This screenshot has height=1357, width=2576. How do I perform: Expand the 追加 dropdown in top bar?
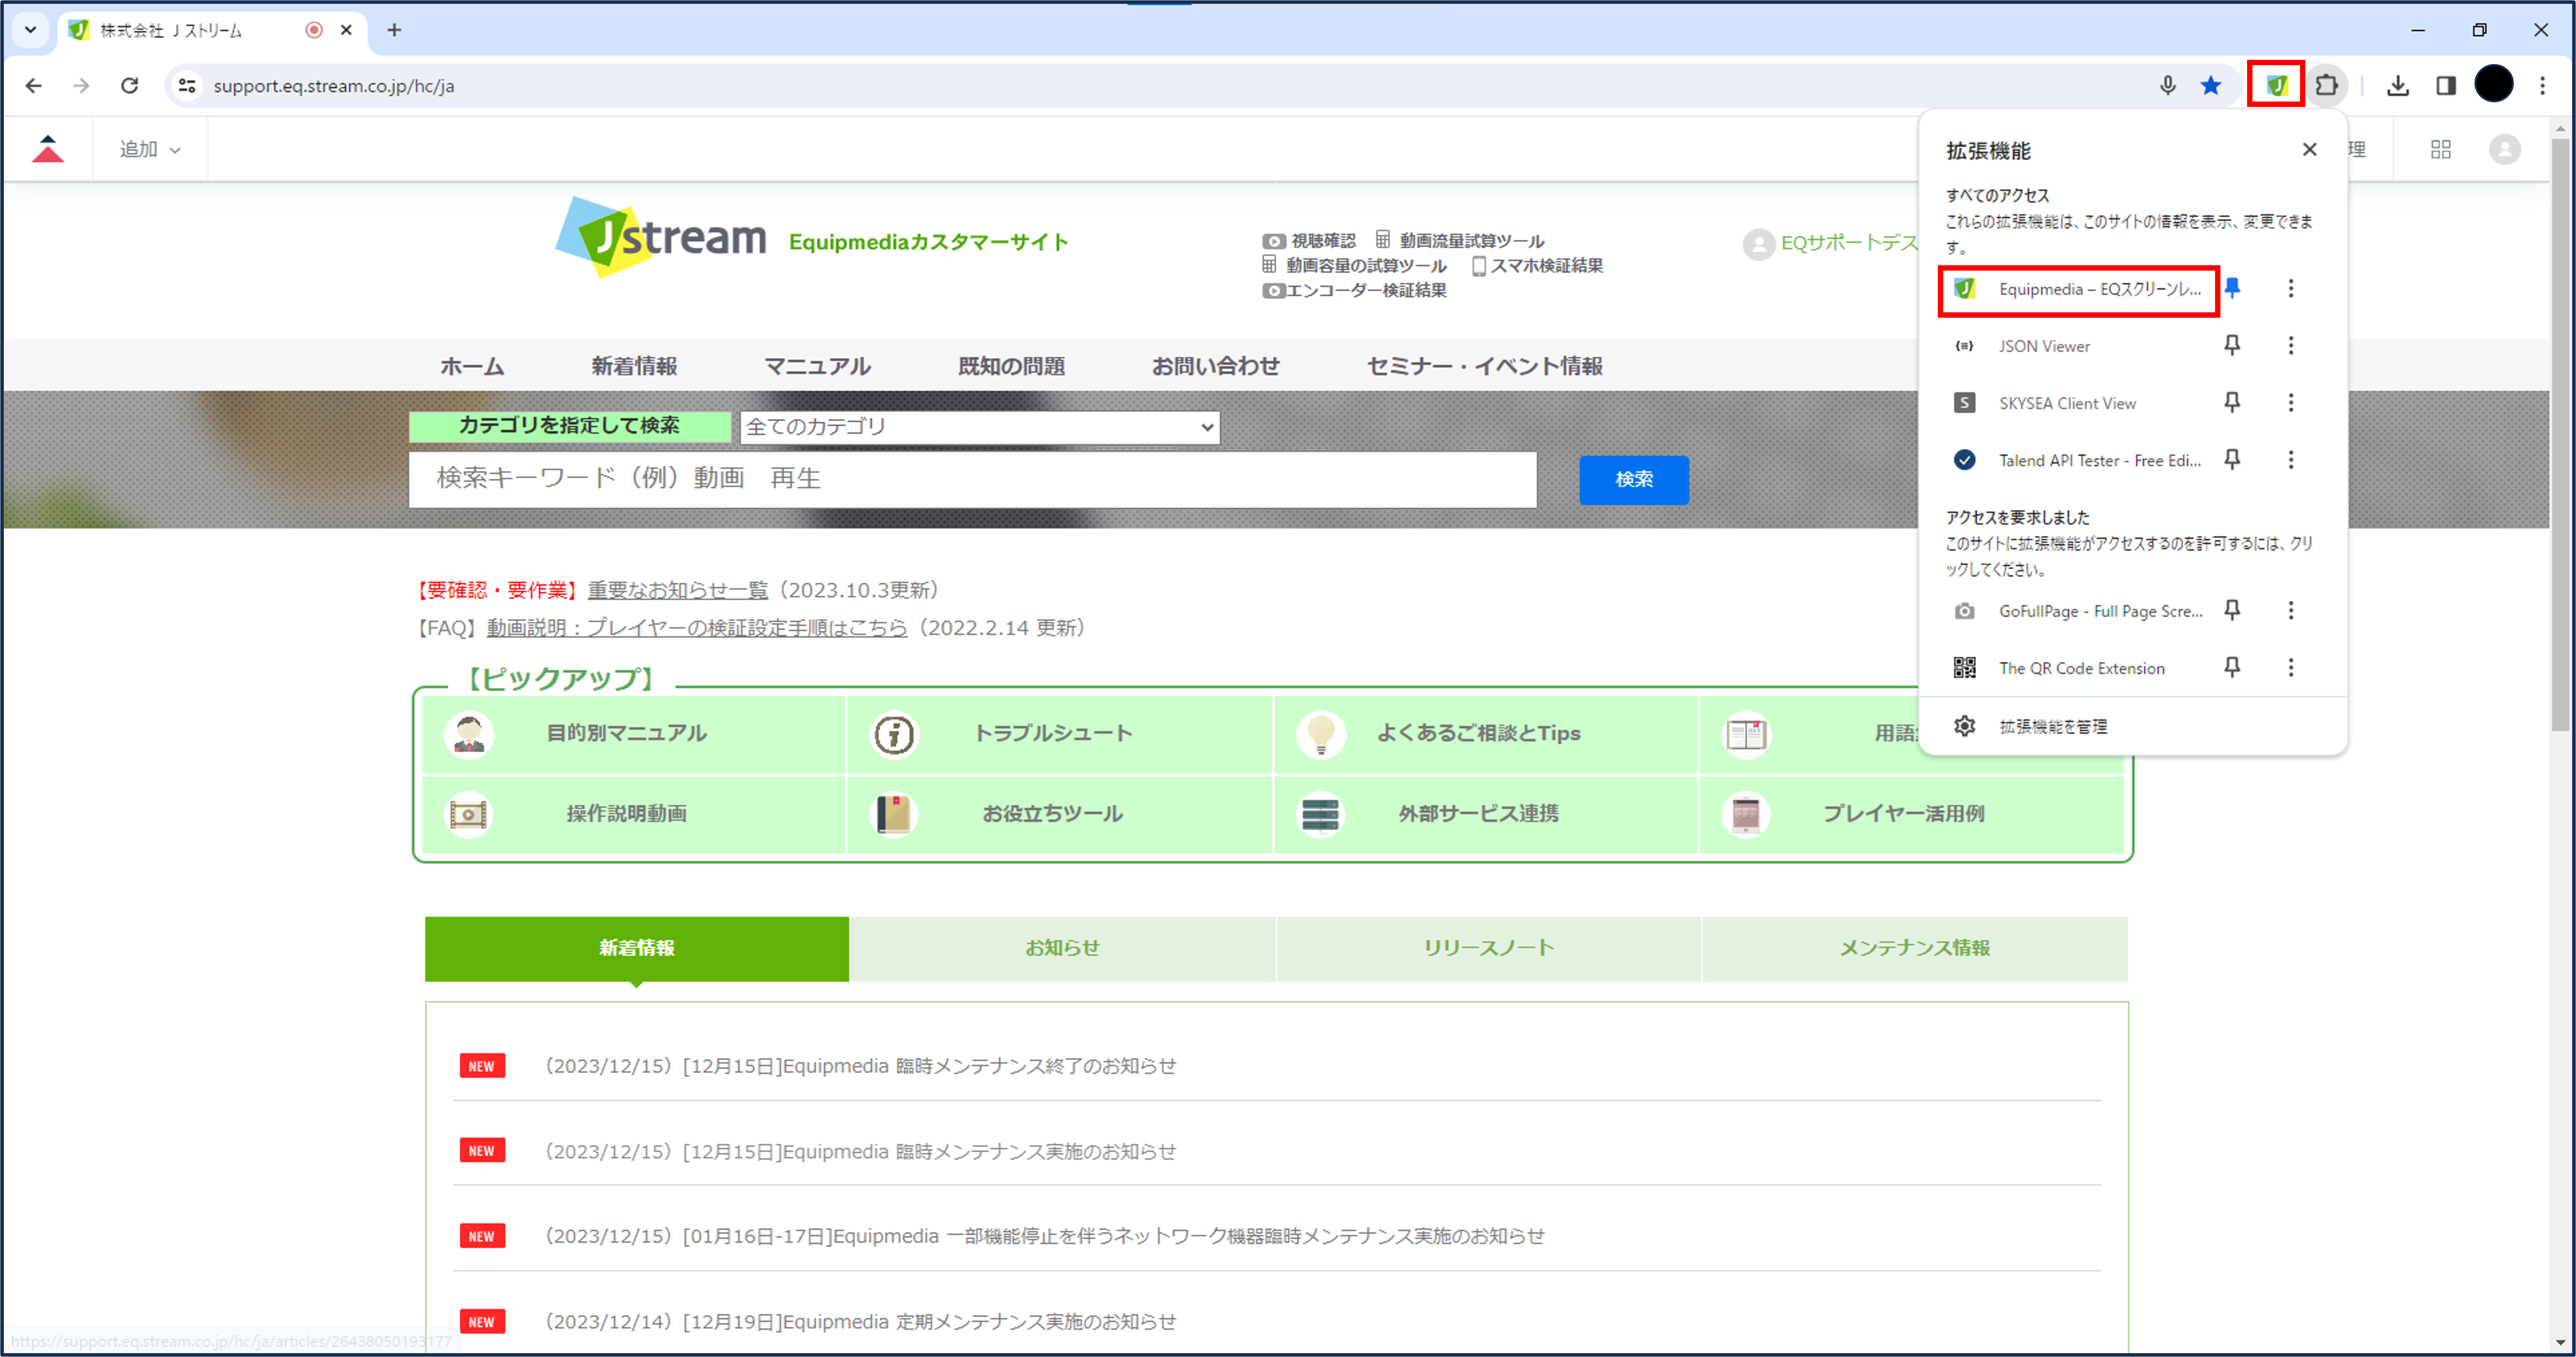(x=150, y=149)
